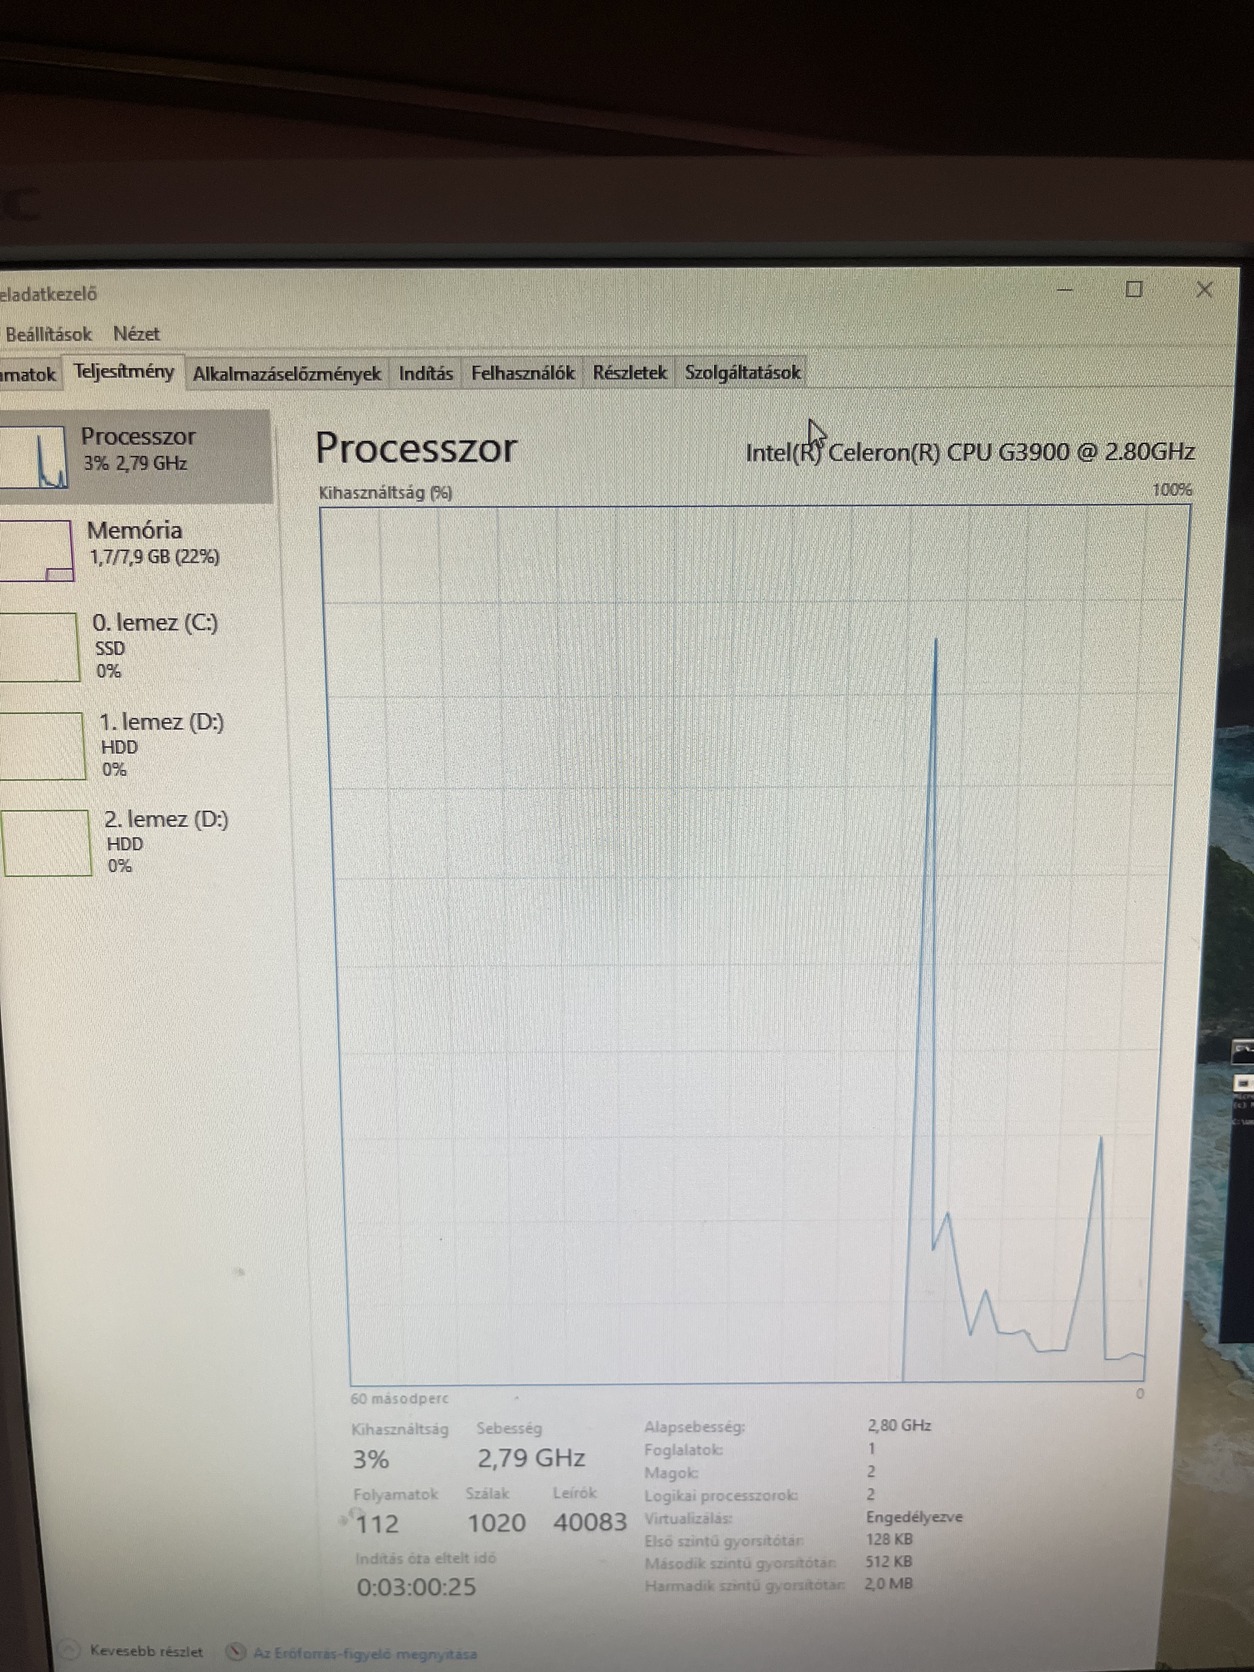Click the Kihasználtság (%) graph label
The height and width of the screenshot is (1672, 1254).
[385, 492]
